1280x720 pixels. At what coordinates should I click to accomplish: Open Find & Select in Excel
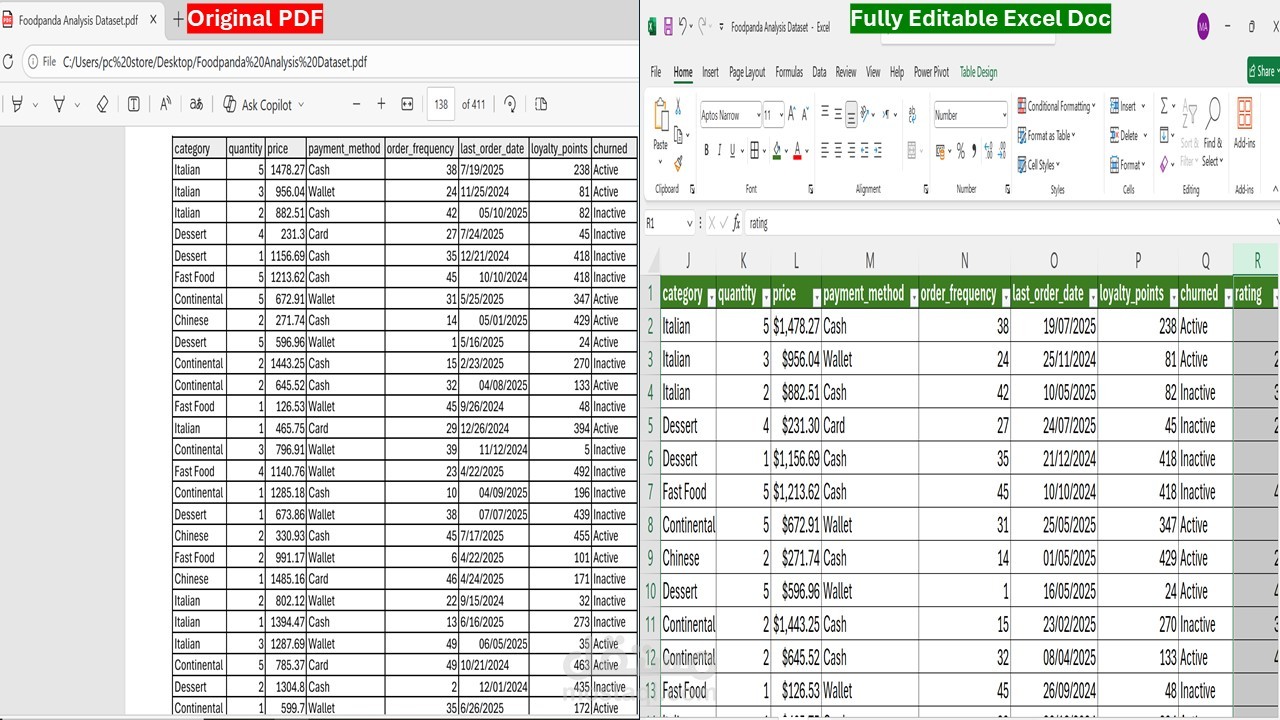point(1212,132)
